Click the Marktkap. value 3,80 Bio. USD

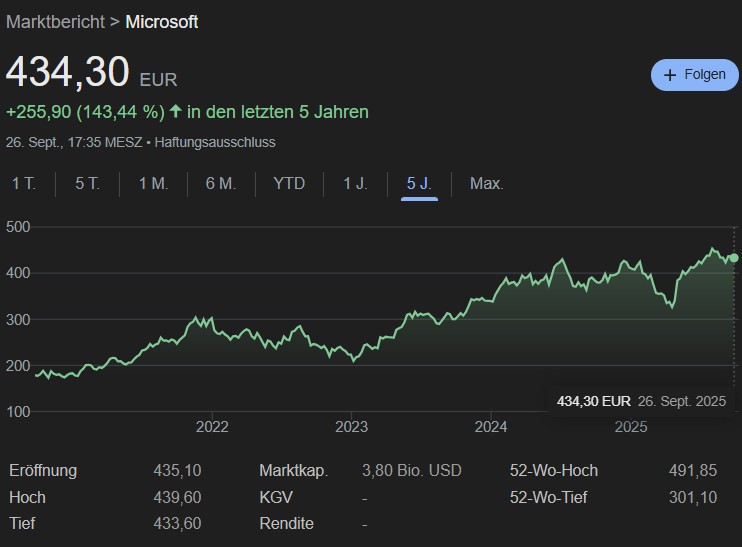click(x=412, y=470)
